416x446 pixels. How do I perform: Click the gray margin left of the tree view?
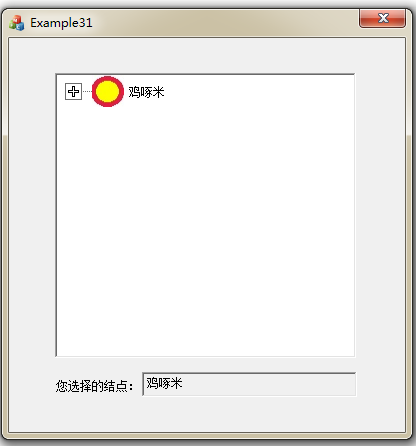(x=32, y=215)
